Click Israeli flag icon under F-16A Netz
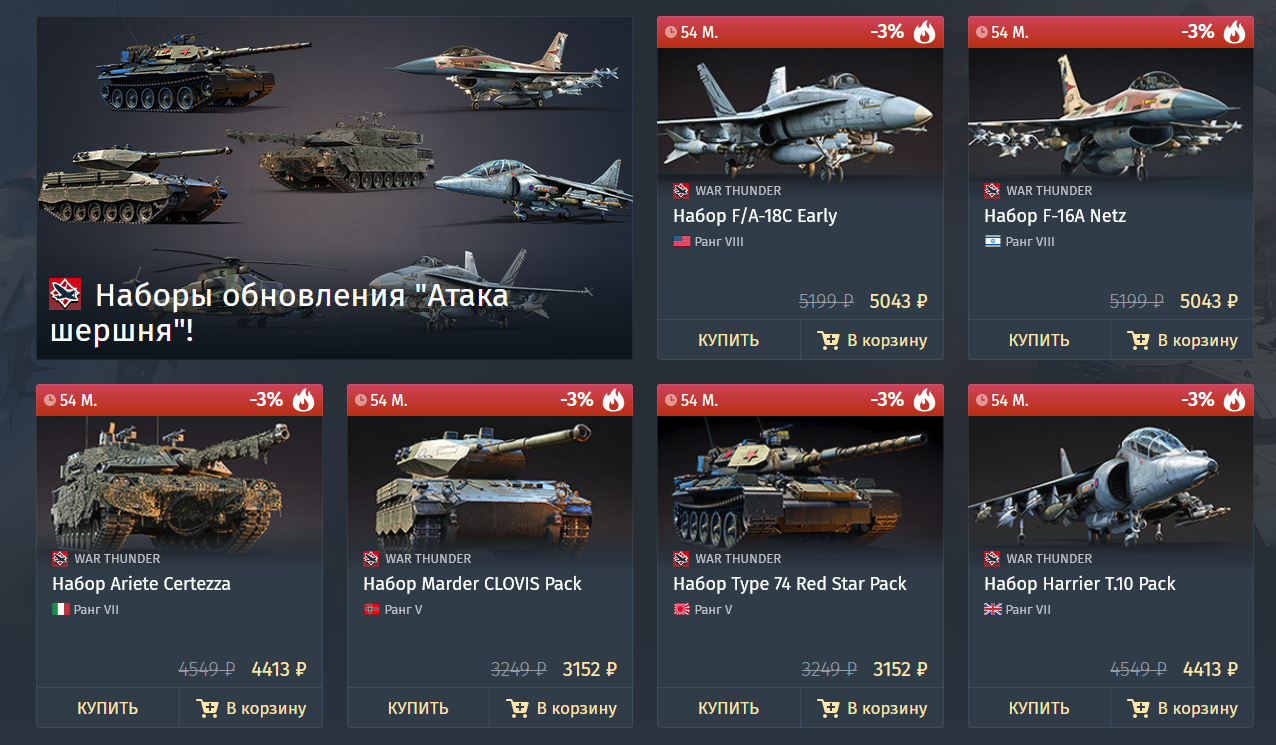Viewport: 1276px width, 745px height. (x=993, y=242)
